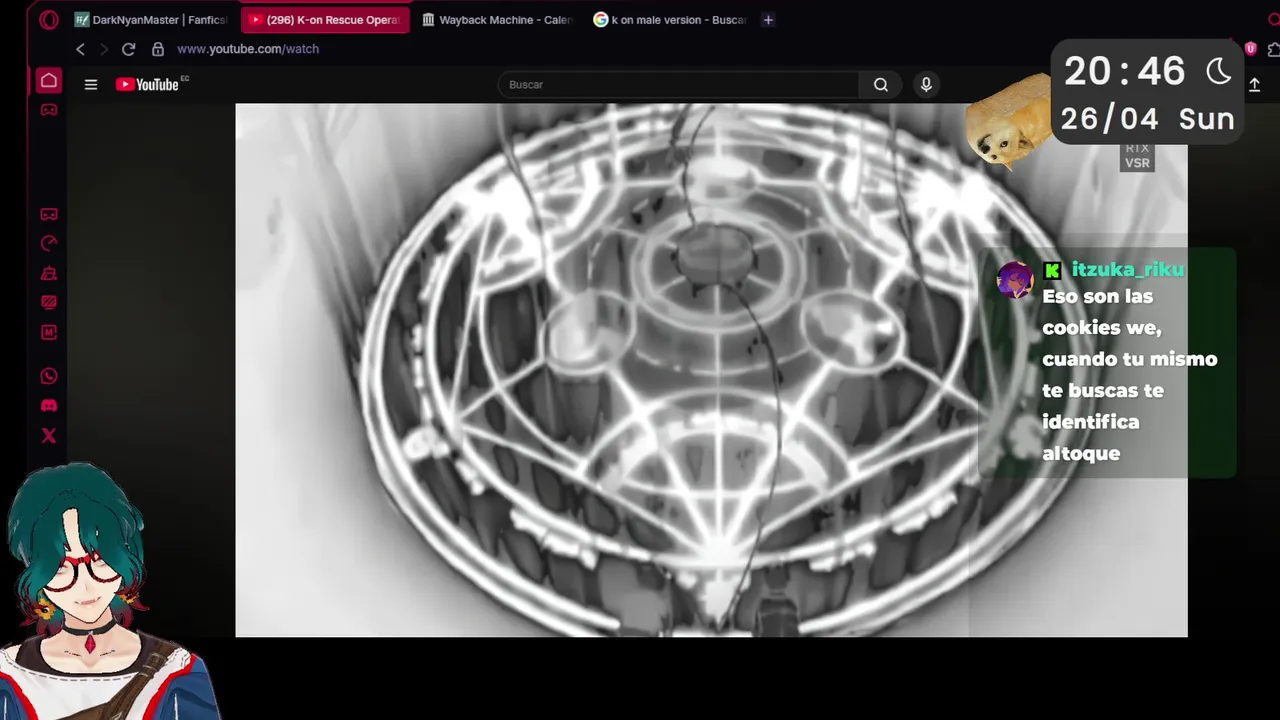Click the 20:46 clock time

[x=1124, y=71]
